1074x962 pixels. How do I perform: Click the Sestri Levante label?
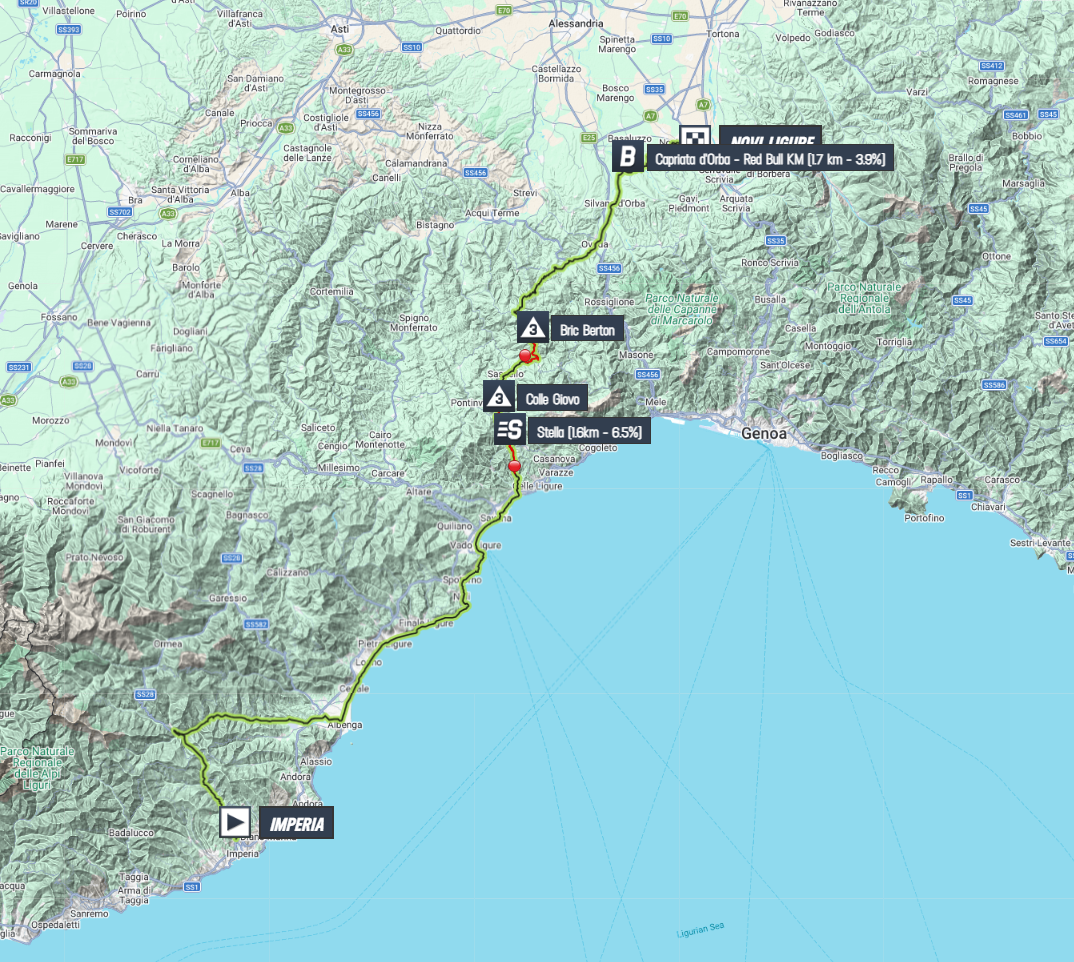coord(1040,543)
